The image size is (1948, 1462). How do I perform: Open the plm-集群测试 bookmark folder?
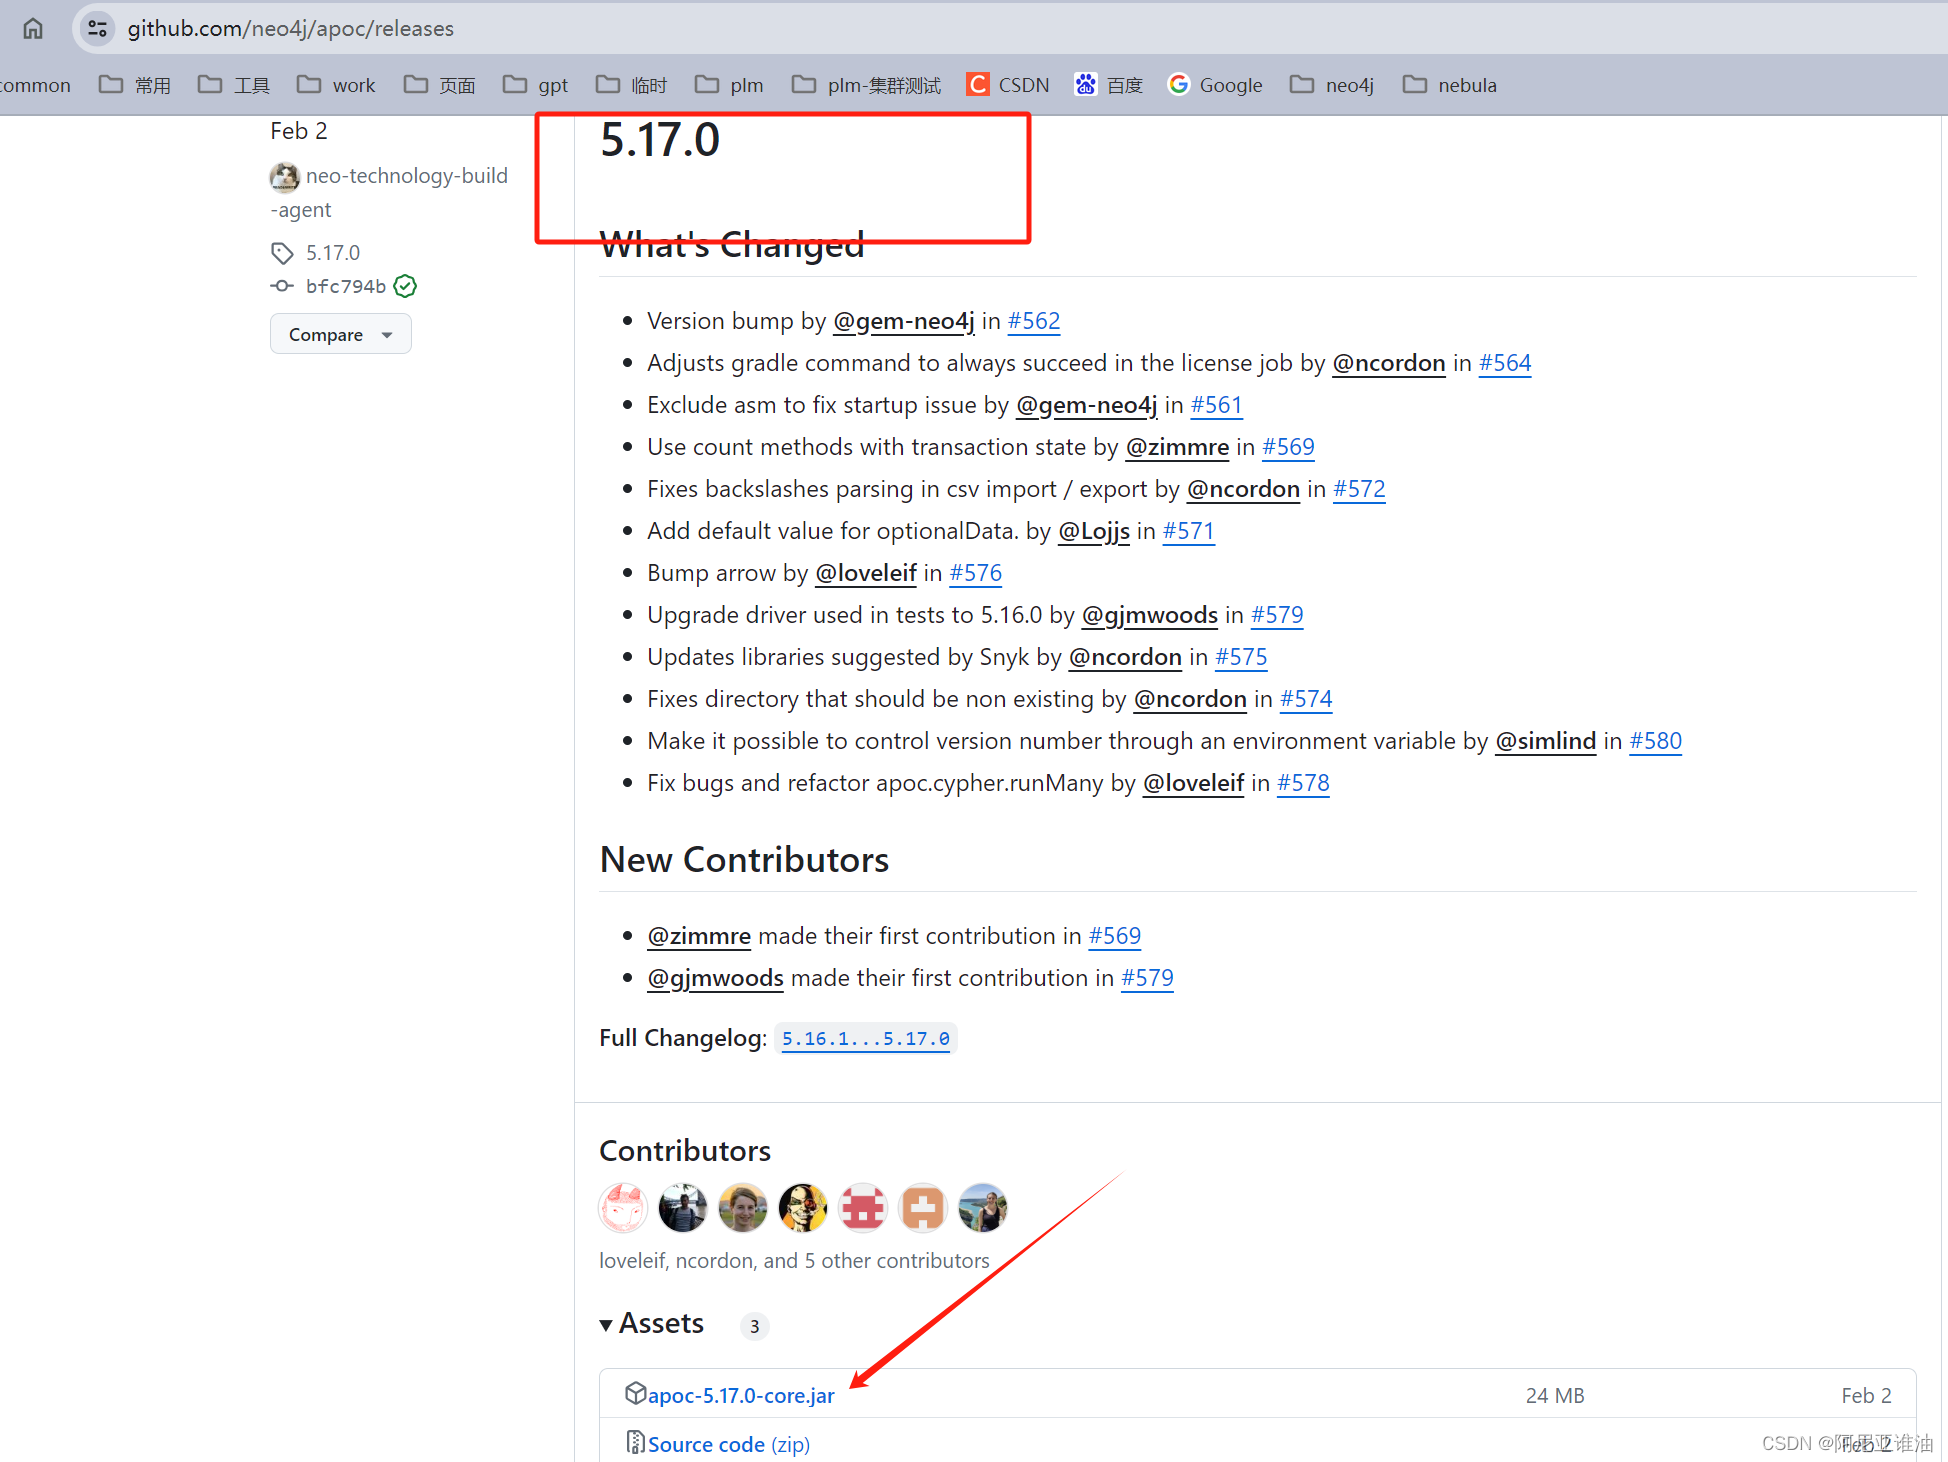coord(866,85)
